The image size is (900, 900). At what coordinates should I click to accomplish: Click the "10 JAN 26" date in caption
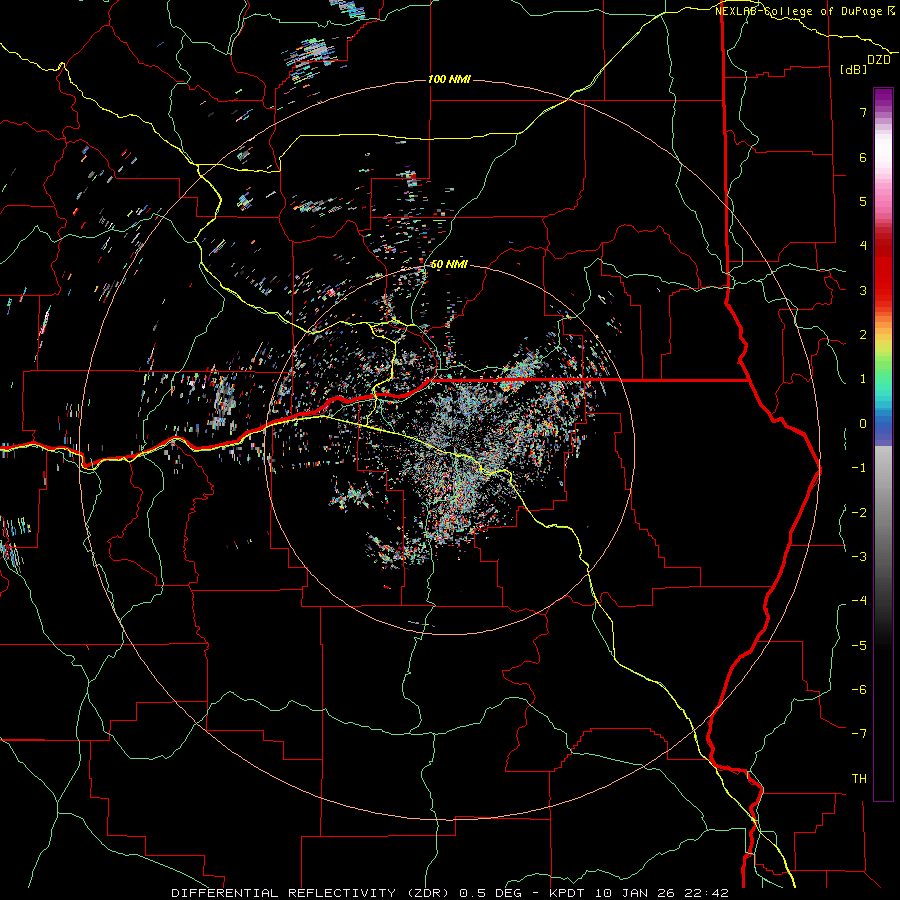[635, 893]
